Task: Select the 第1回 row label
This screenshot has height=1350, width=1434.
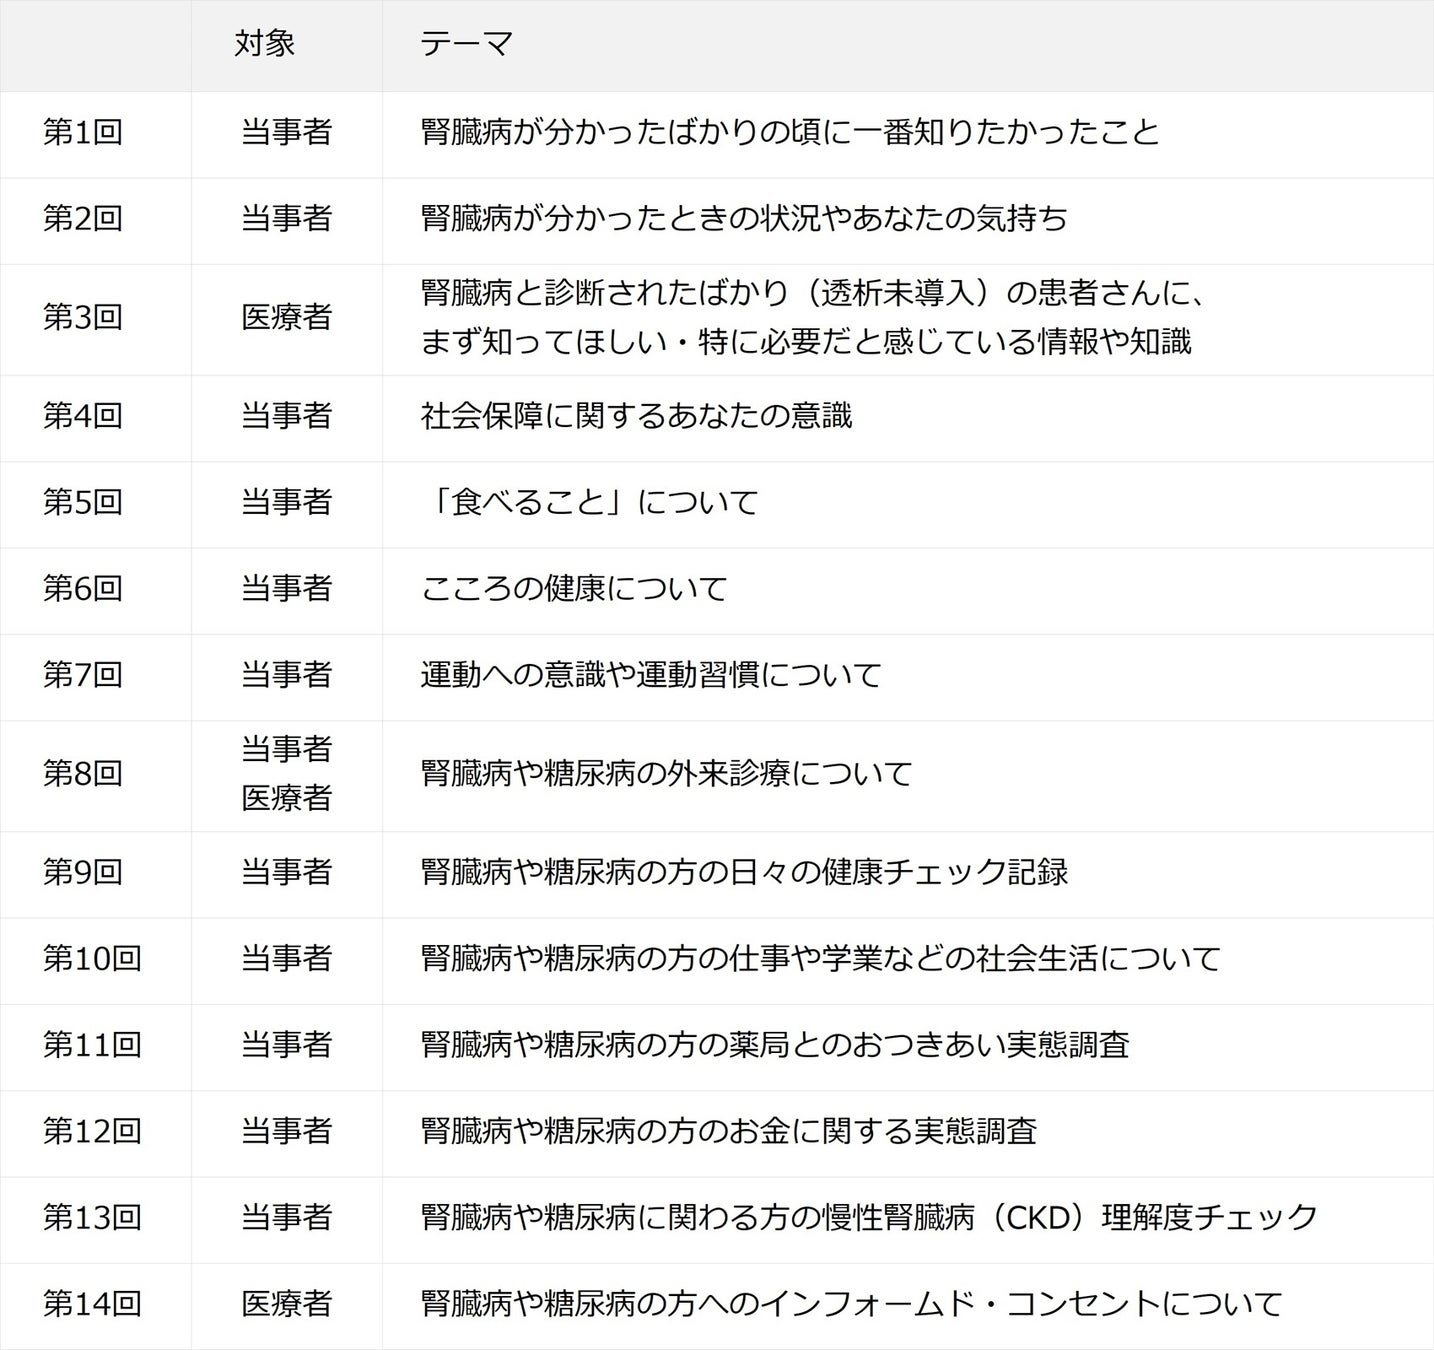Action: (83, 132)
